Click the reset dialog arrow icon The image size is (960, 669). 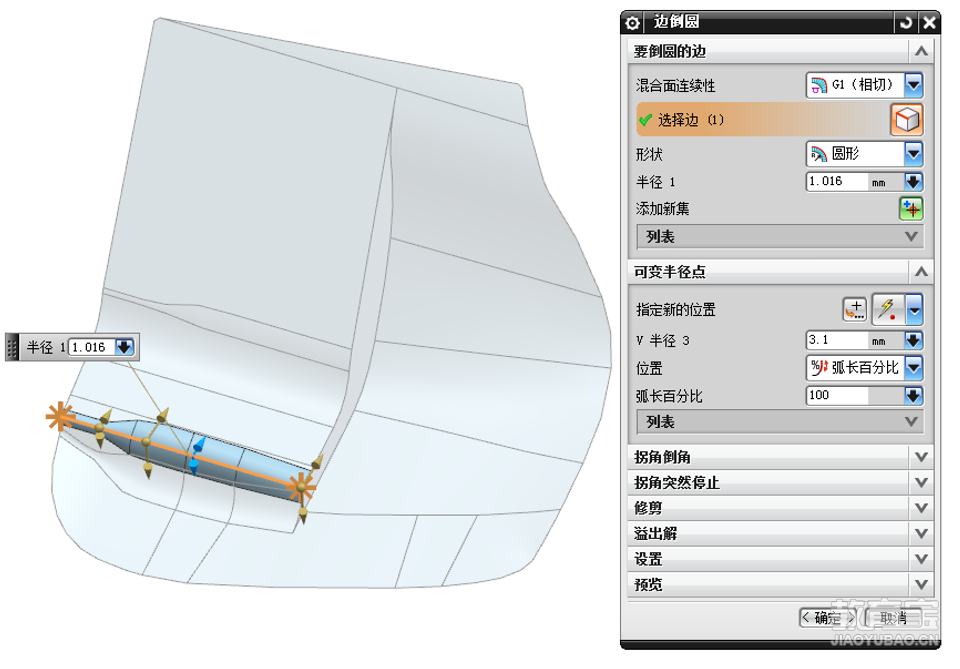pos(906,23)
